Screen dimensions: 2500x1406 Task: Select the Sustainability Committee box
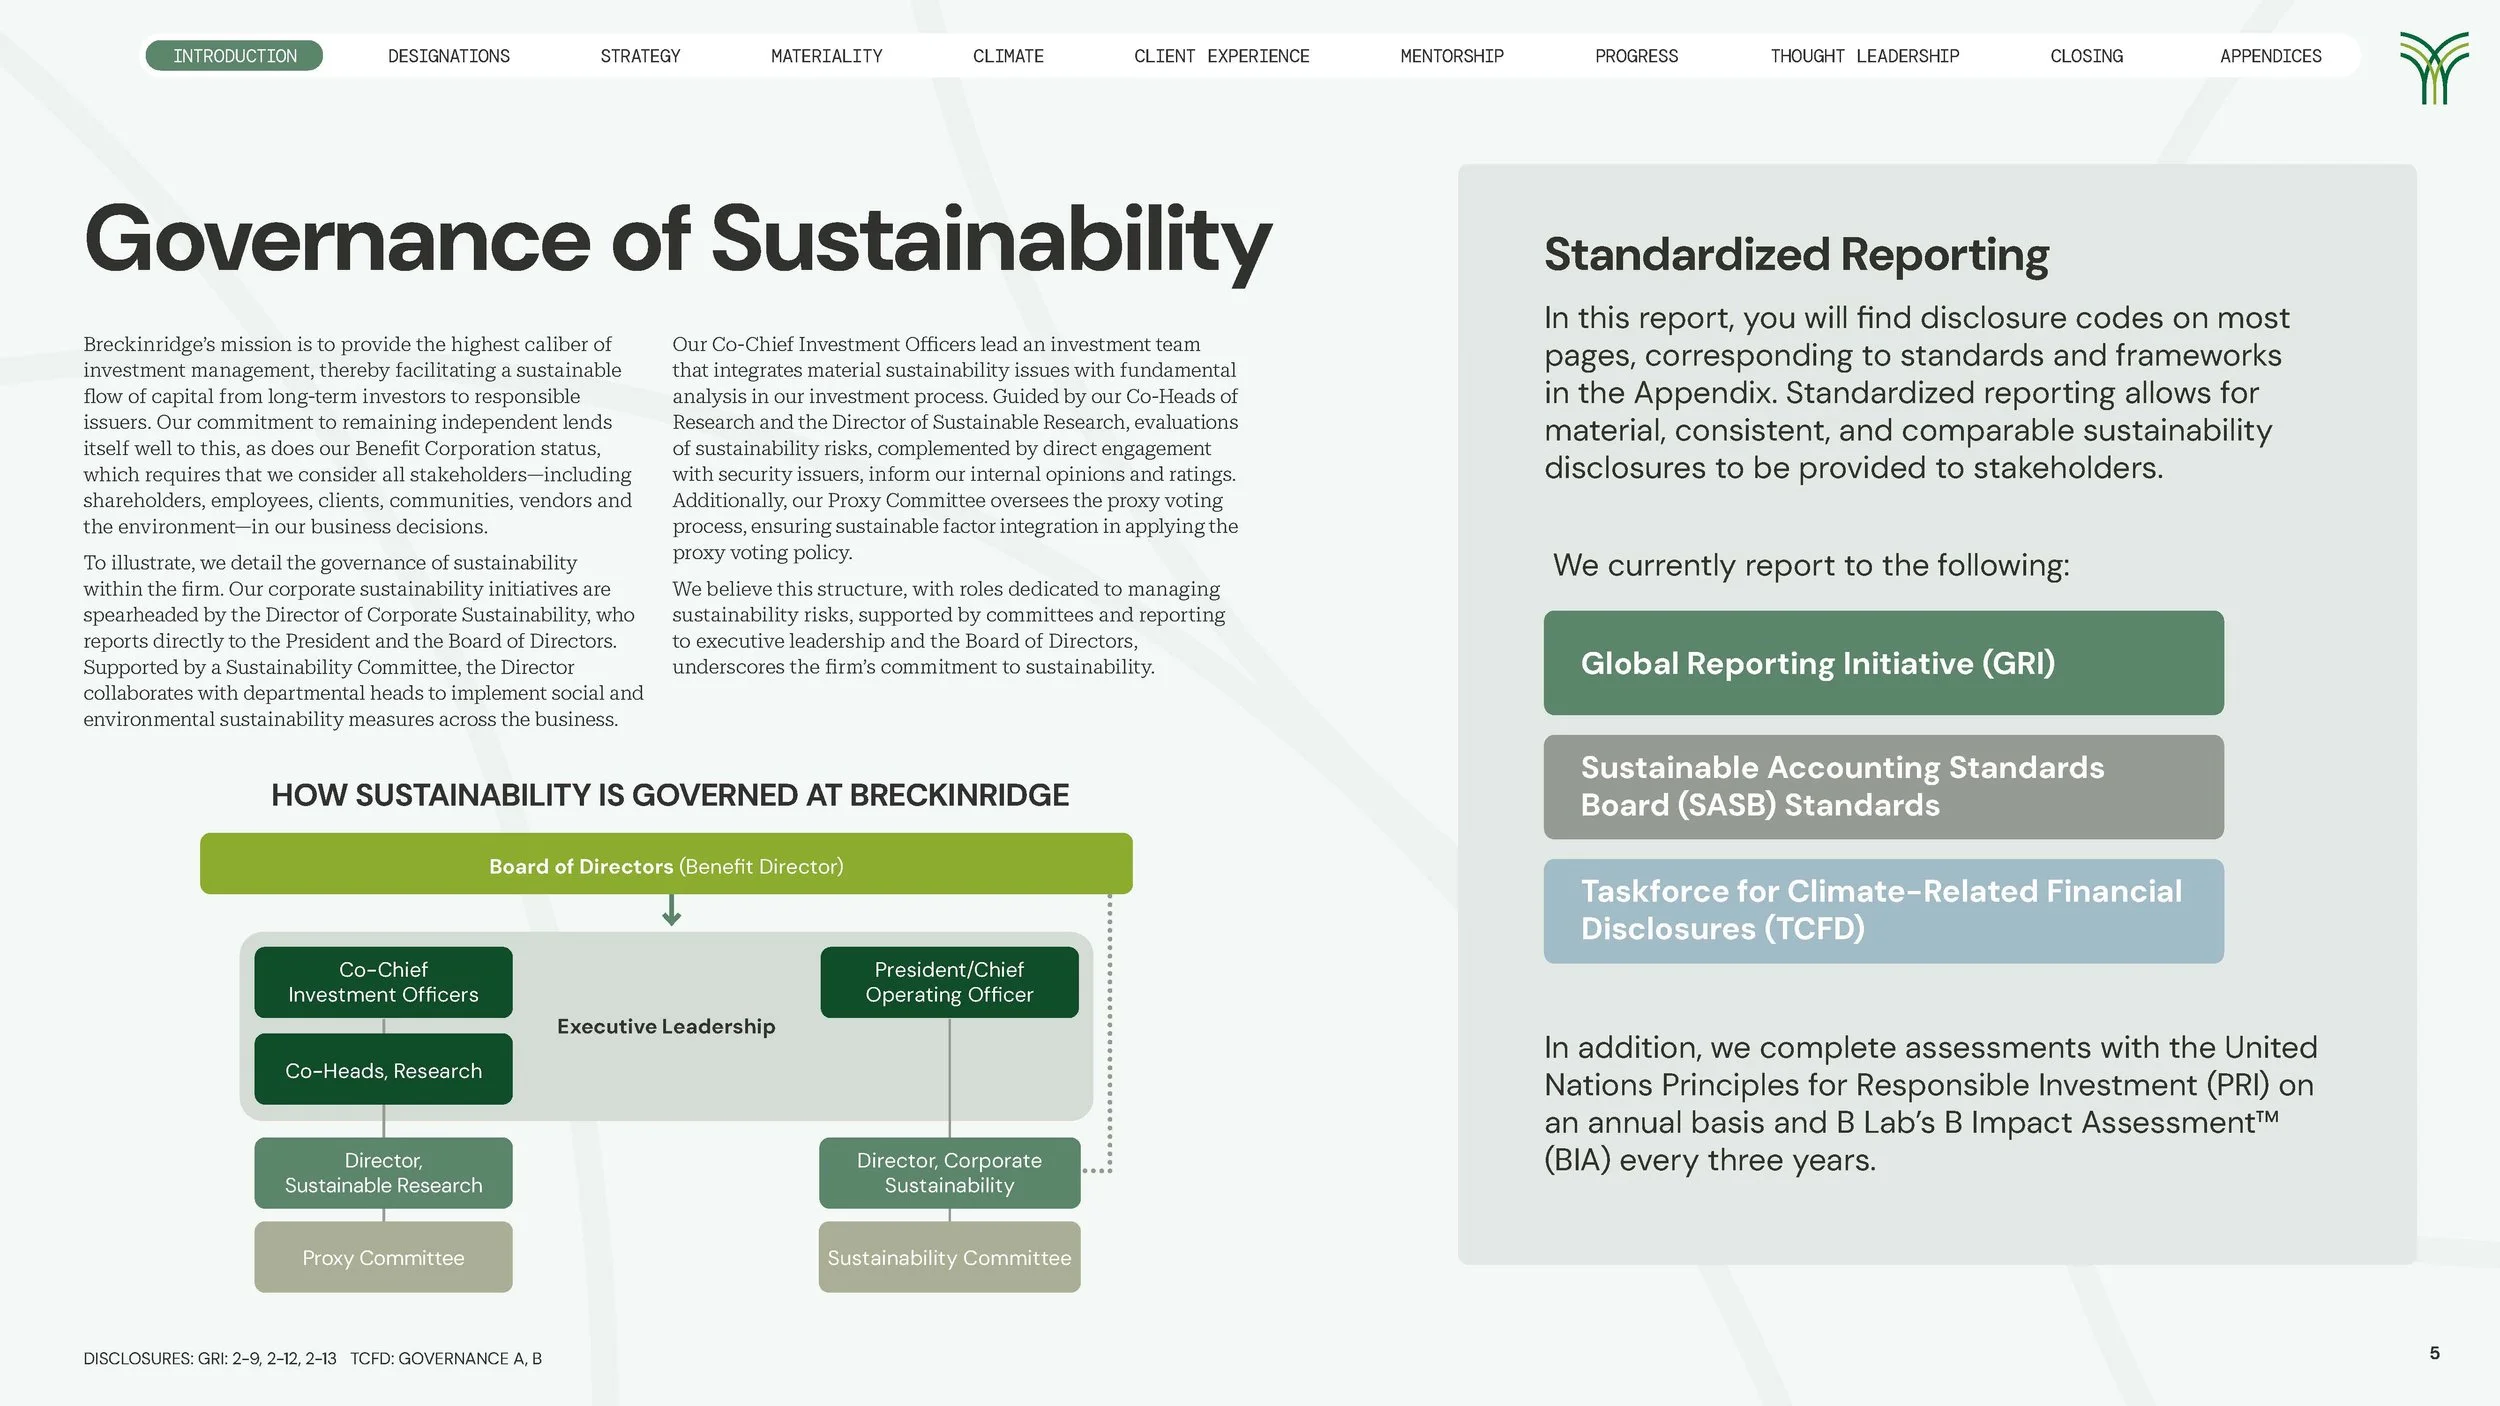pyautogui.click(x=949, y=1257)
